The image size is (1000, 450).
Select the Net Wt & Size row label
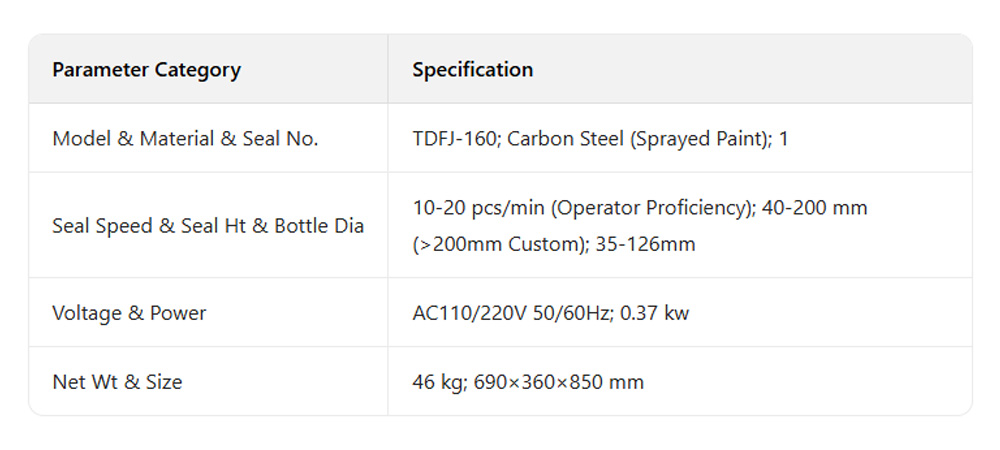pos(117,382)
